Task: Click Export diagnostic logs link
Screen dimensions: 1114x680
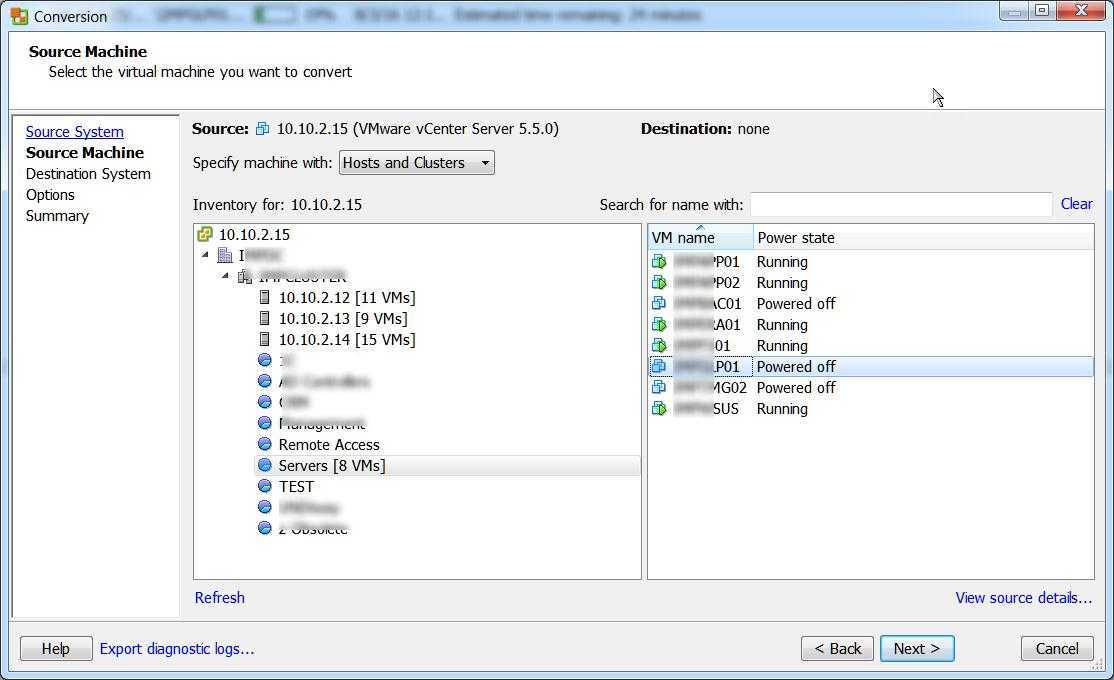Action: coord(176,649)
